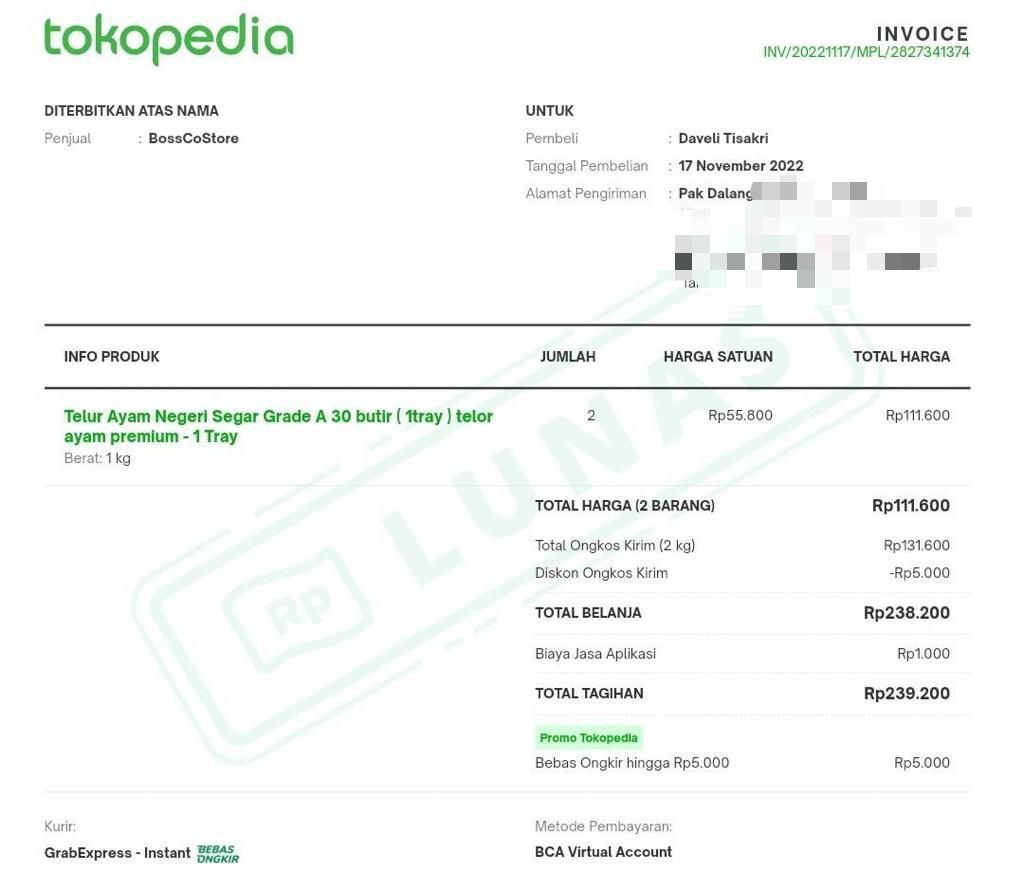
Task: Click the Tokopedia logo
Action: (168, 39)
